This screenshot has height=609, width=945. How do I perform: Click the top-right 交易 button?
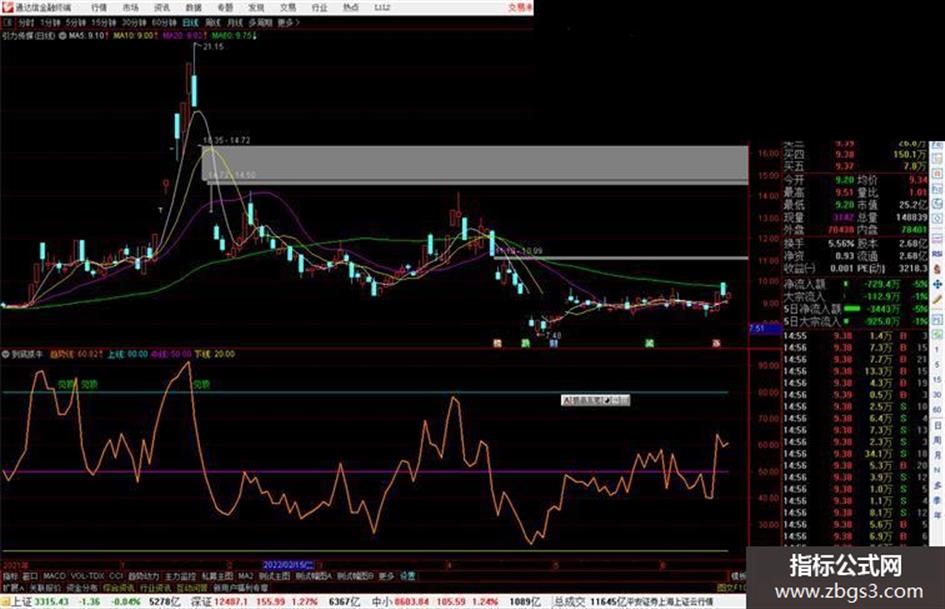(x=520, y=8)
